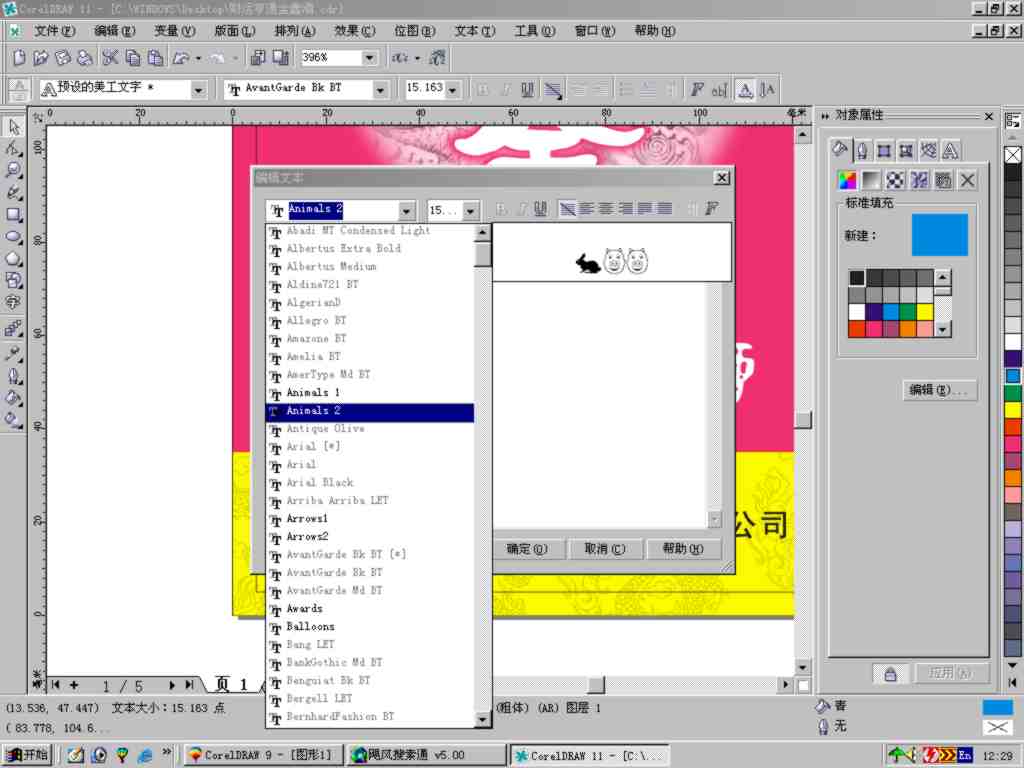Toggle Underline on the property bar

click(528, 89)
